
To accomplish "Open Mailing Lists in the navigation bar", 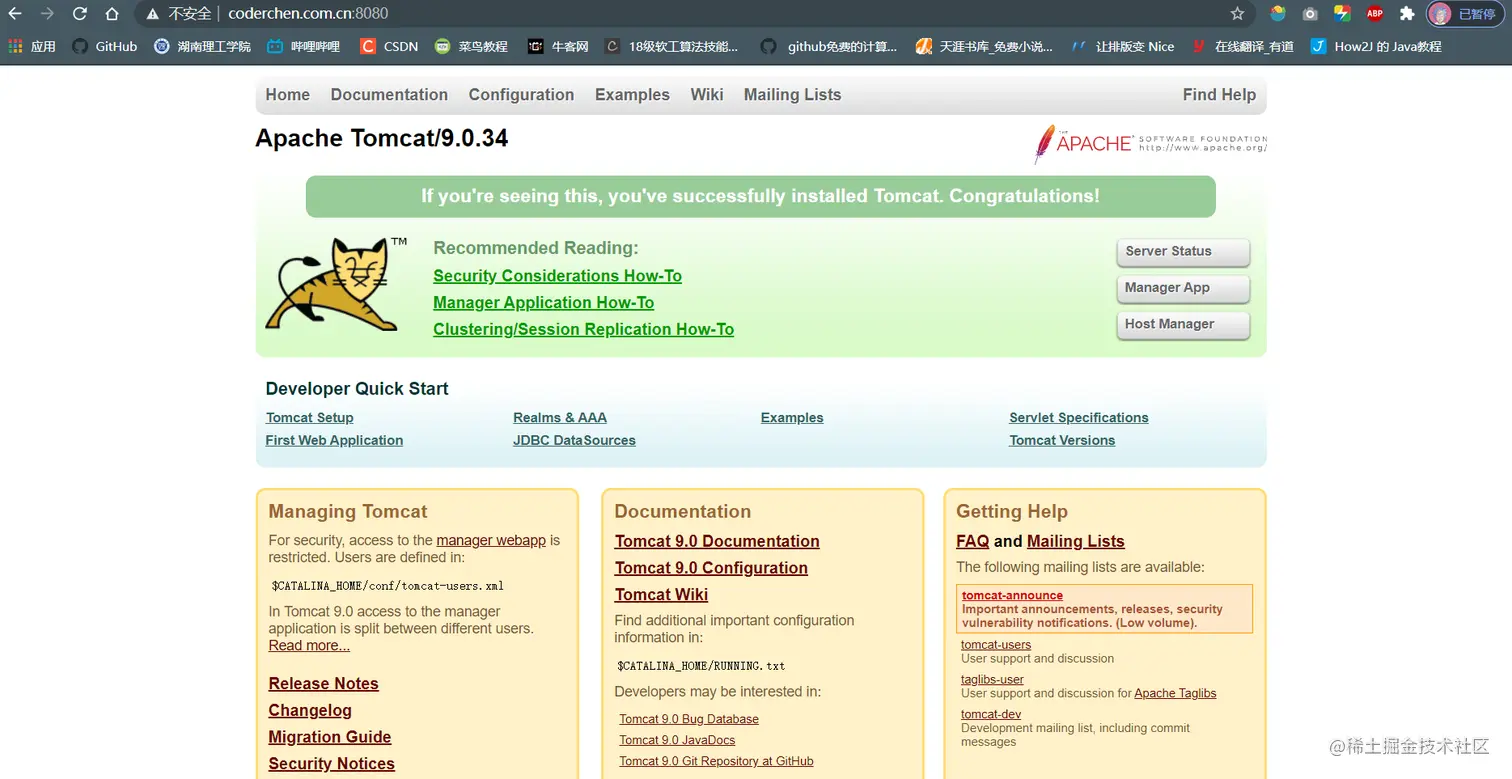I will (792, 95).
